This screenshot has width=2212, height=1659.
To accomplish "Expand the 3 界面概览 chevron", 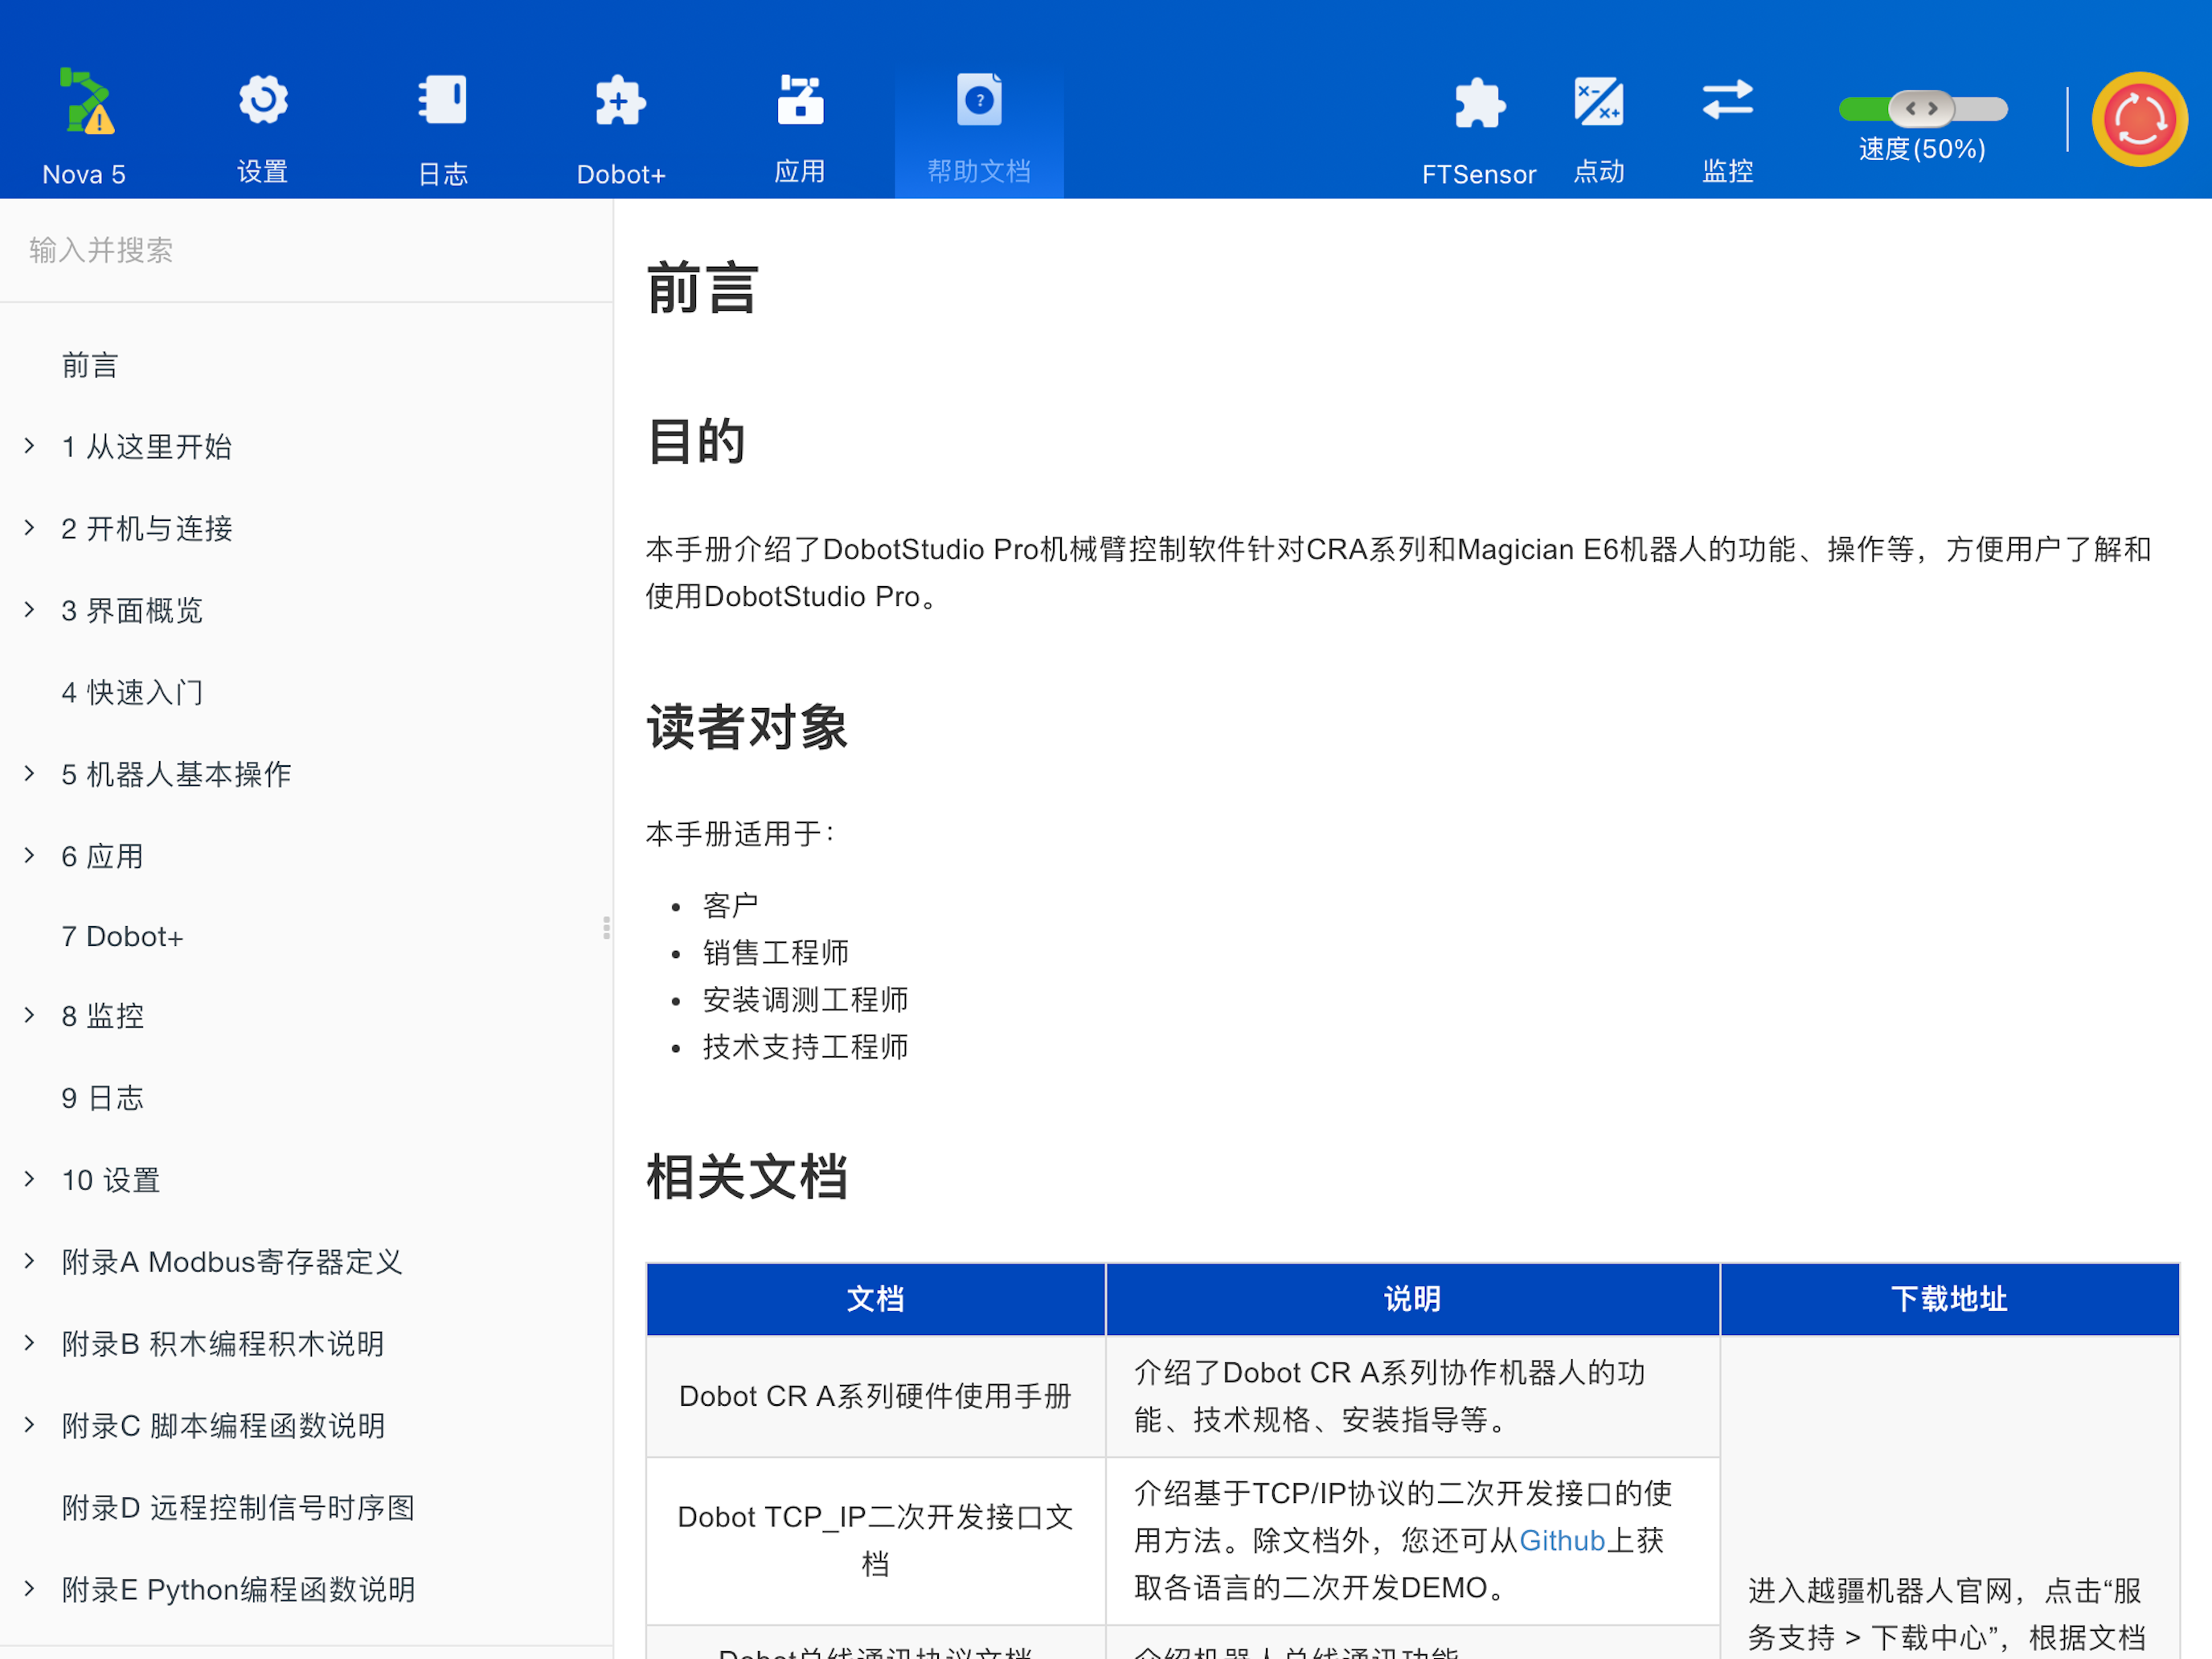I will click(x=30, y=610).
